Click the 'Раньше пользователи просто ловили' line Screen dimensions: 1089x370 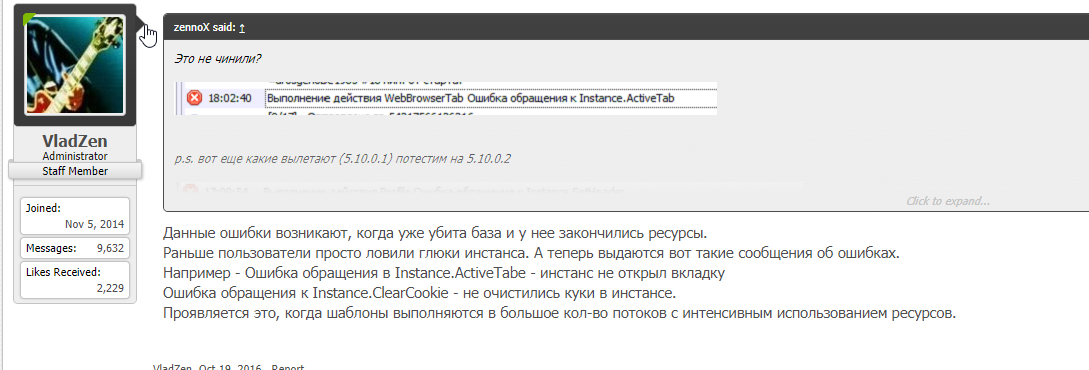pos(531,252)
